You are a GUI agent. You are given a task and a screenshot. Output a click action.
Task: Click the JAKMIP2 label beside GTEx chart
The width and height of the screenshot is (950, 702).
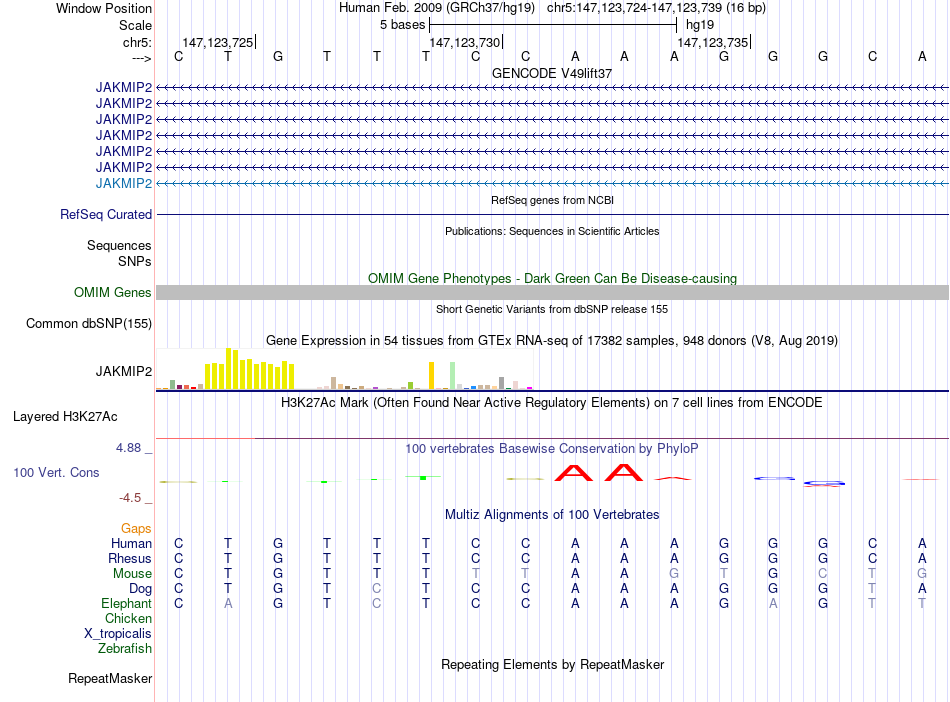pyautogui.click(x=124, y=371)
